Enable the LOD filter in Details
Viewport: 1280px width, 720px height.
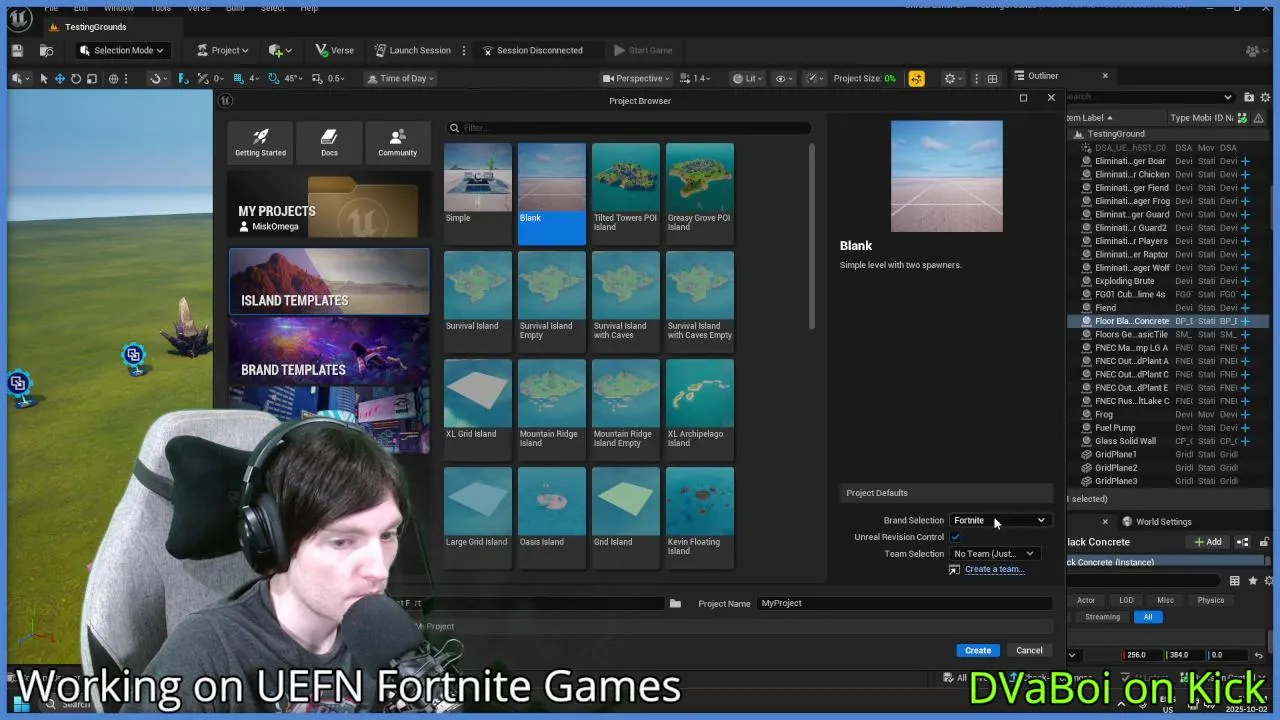point(1126,600)
